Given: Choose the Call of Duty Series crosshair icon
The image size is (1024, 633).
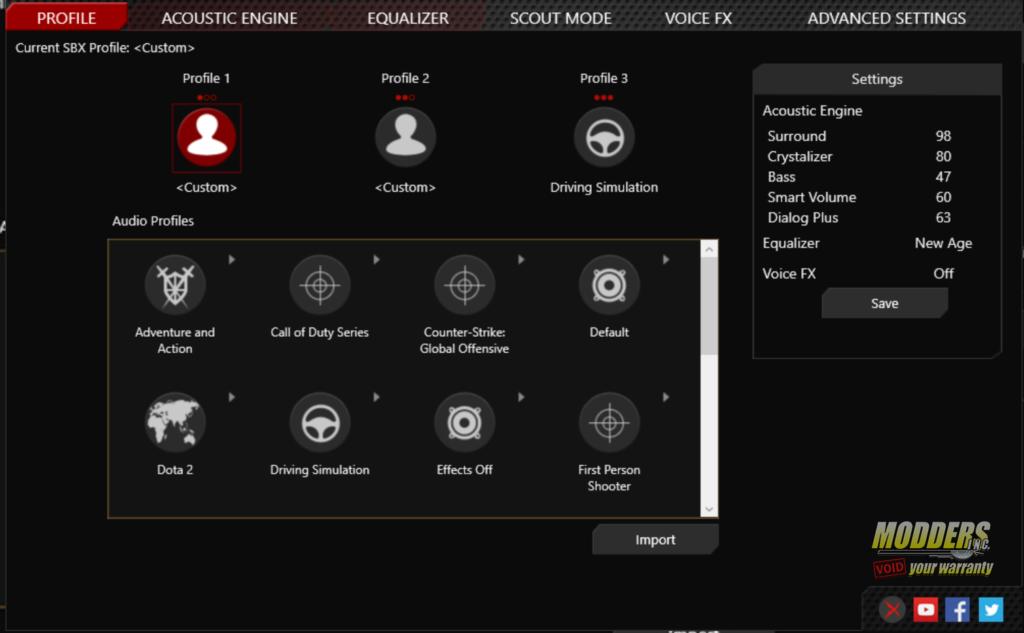Looking at the screenshot, I should (320, 285).
